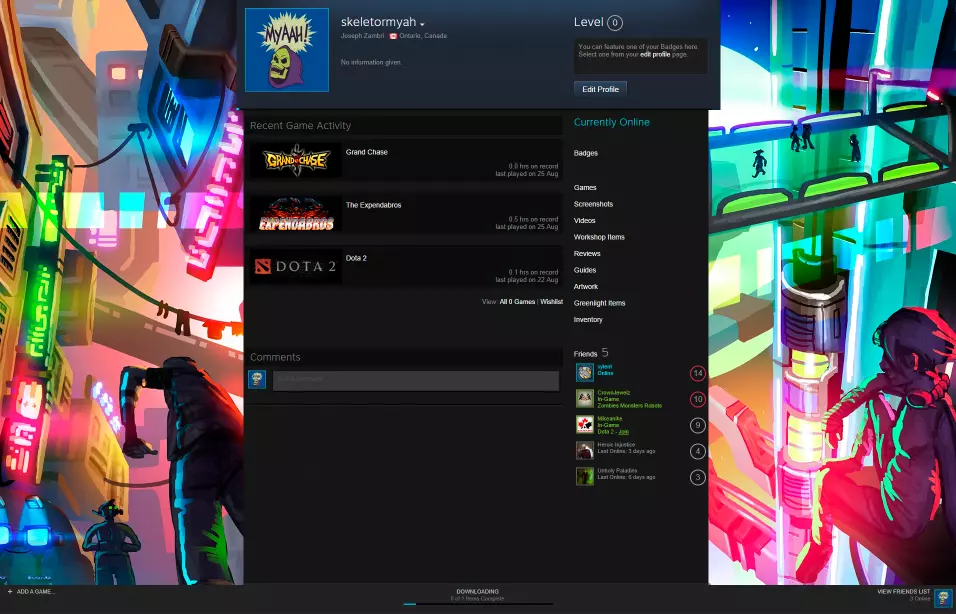Image resolution: width=956 pixels, height=614 pixels.
Task: Open the Friends 5 list heading
Action: [591, 353]
